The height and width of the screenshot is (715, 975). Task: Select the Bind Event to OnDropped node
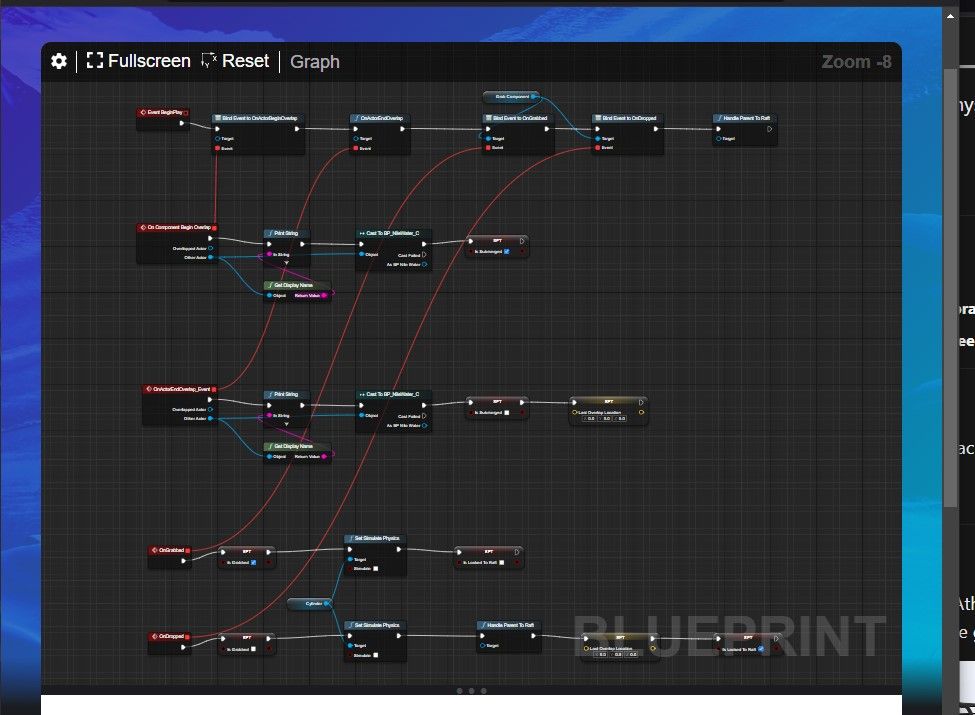627,133
